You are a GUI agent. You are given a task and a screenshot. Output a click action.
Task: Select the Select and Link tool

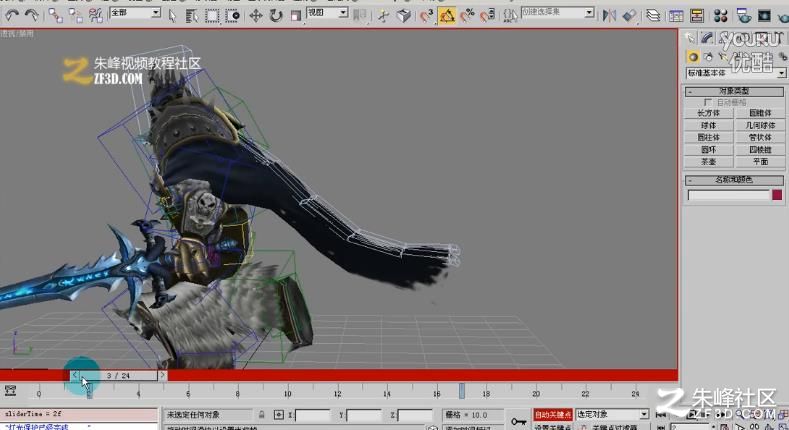pos(55,16)
